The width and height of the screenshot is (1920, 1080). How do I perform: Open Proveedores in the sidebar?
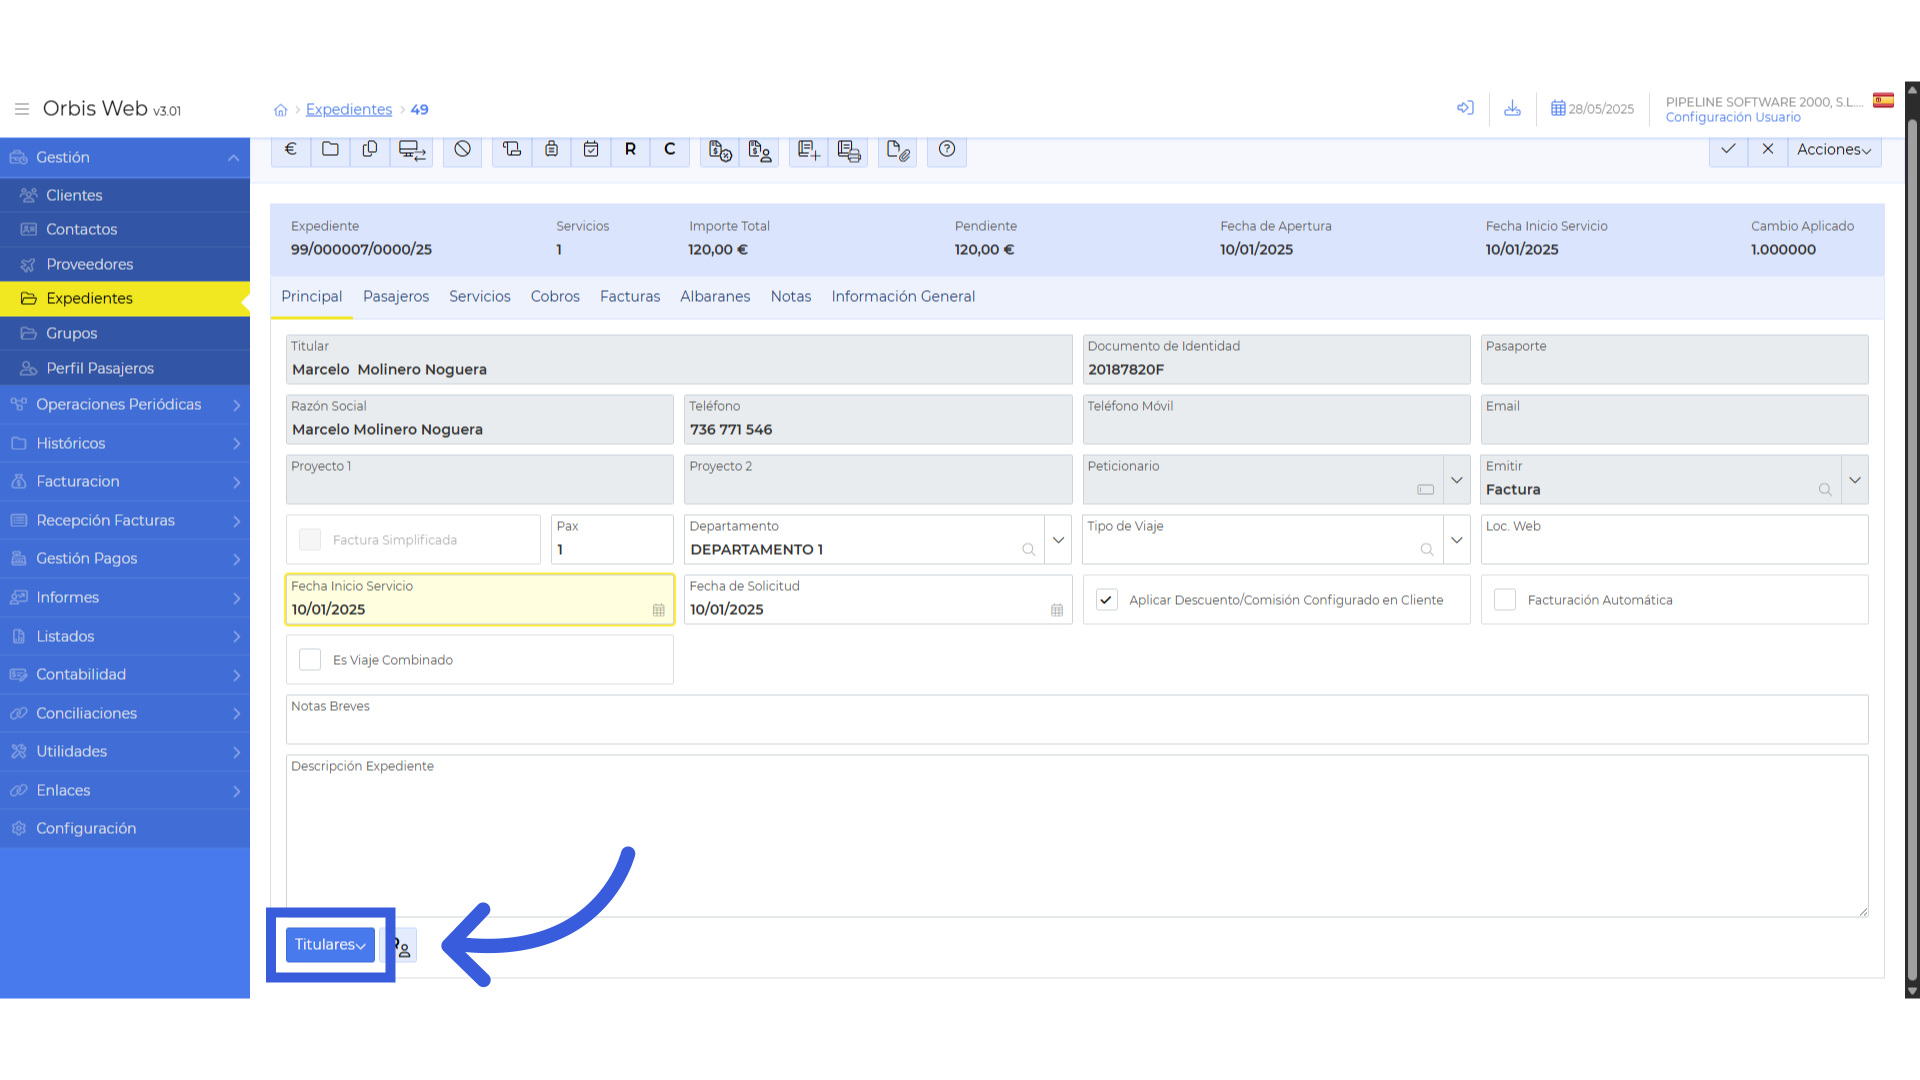click(x=125, y=265)
